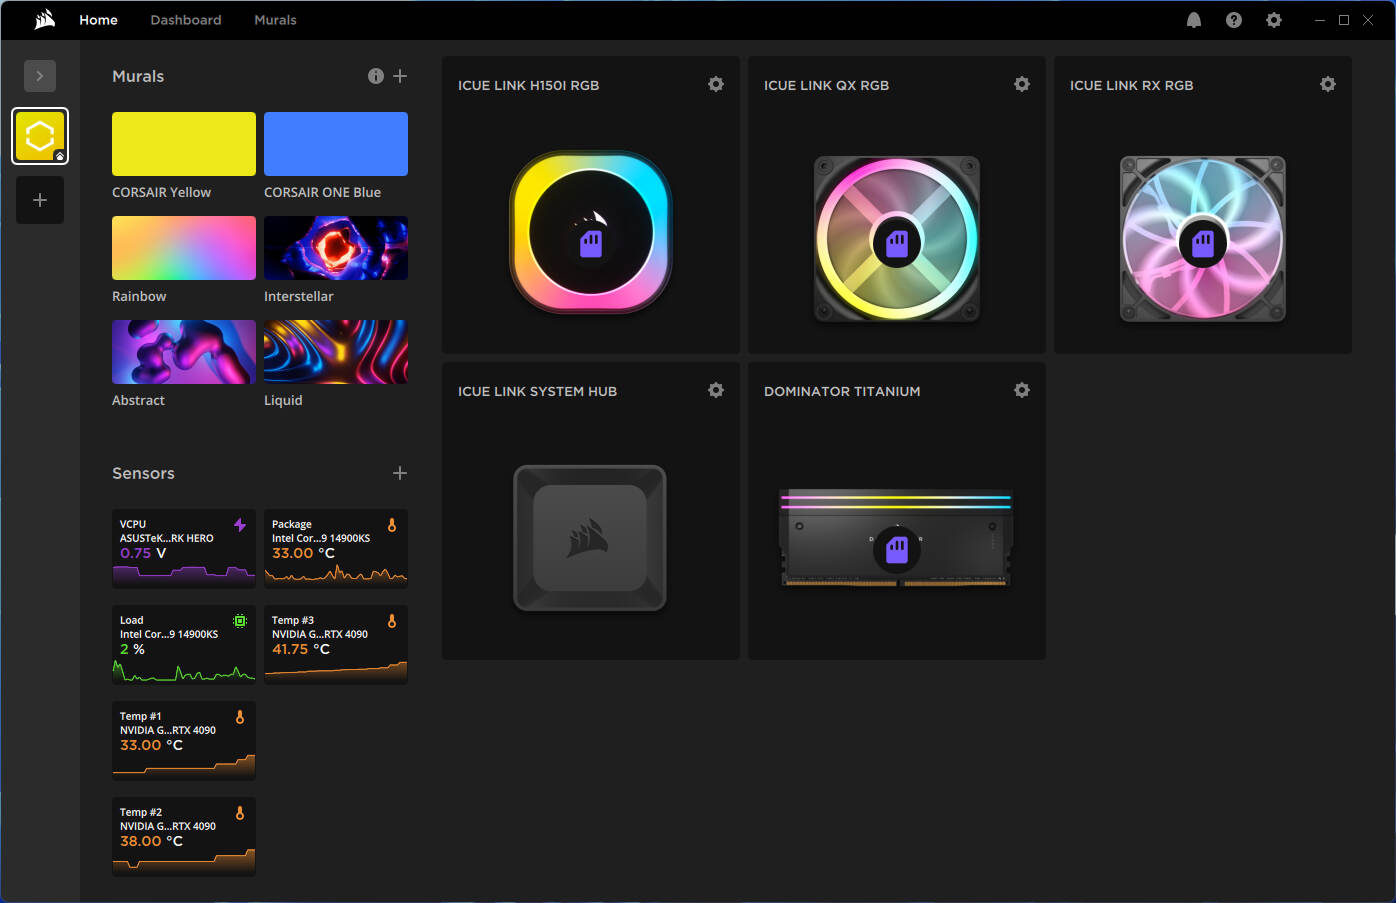Image resolution: width=1396 pixels, height=903 pixels.
Task: Click the ICUE LINK RX RGB title
Action: coord(1132,85)
